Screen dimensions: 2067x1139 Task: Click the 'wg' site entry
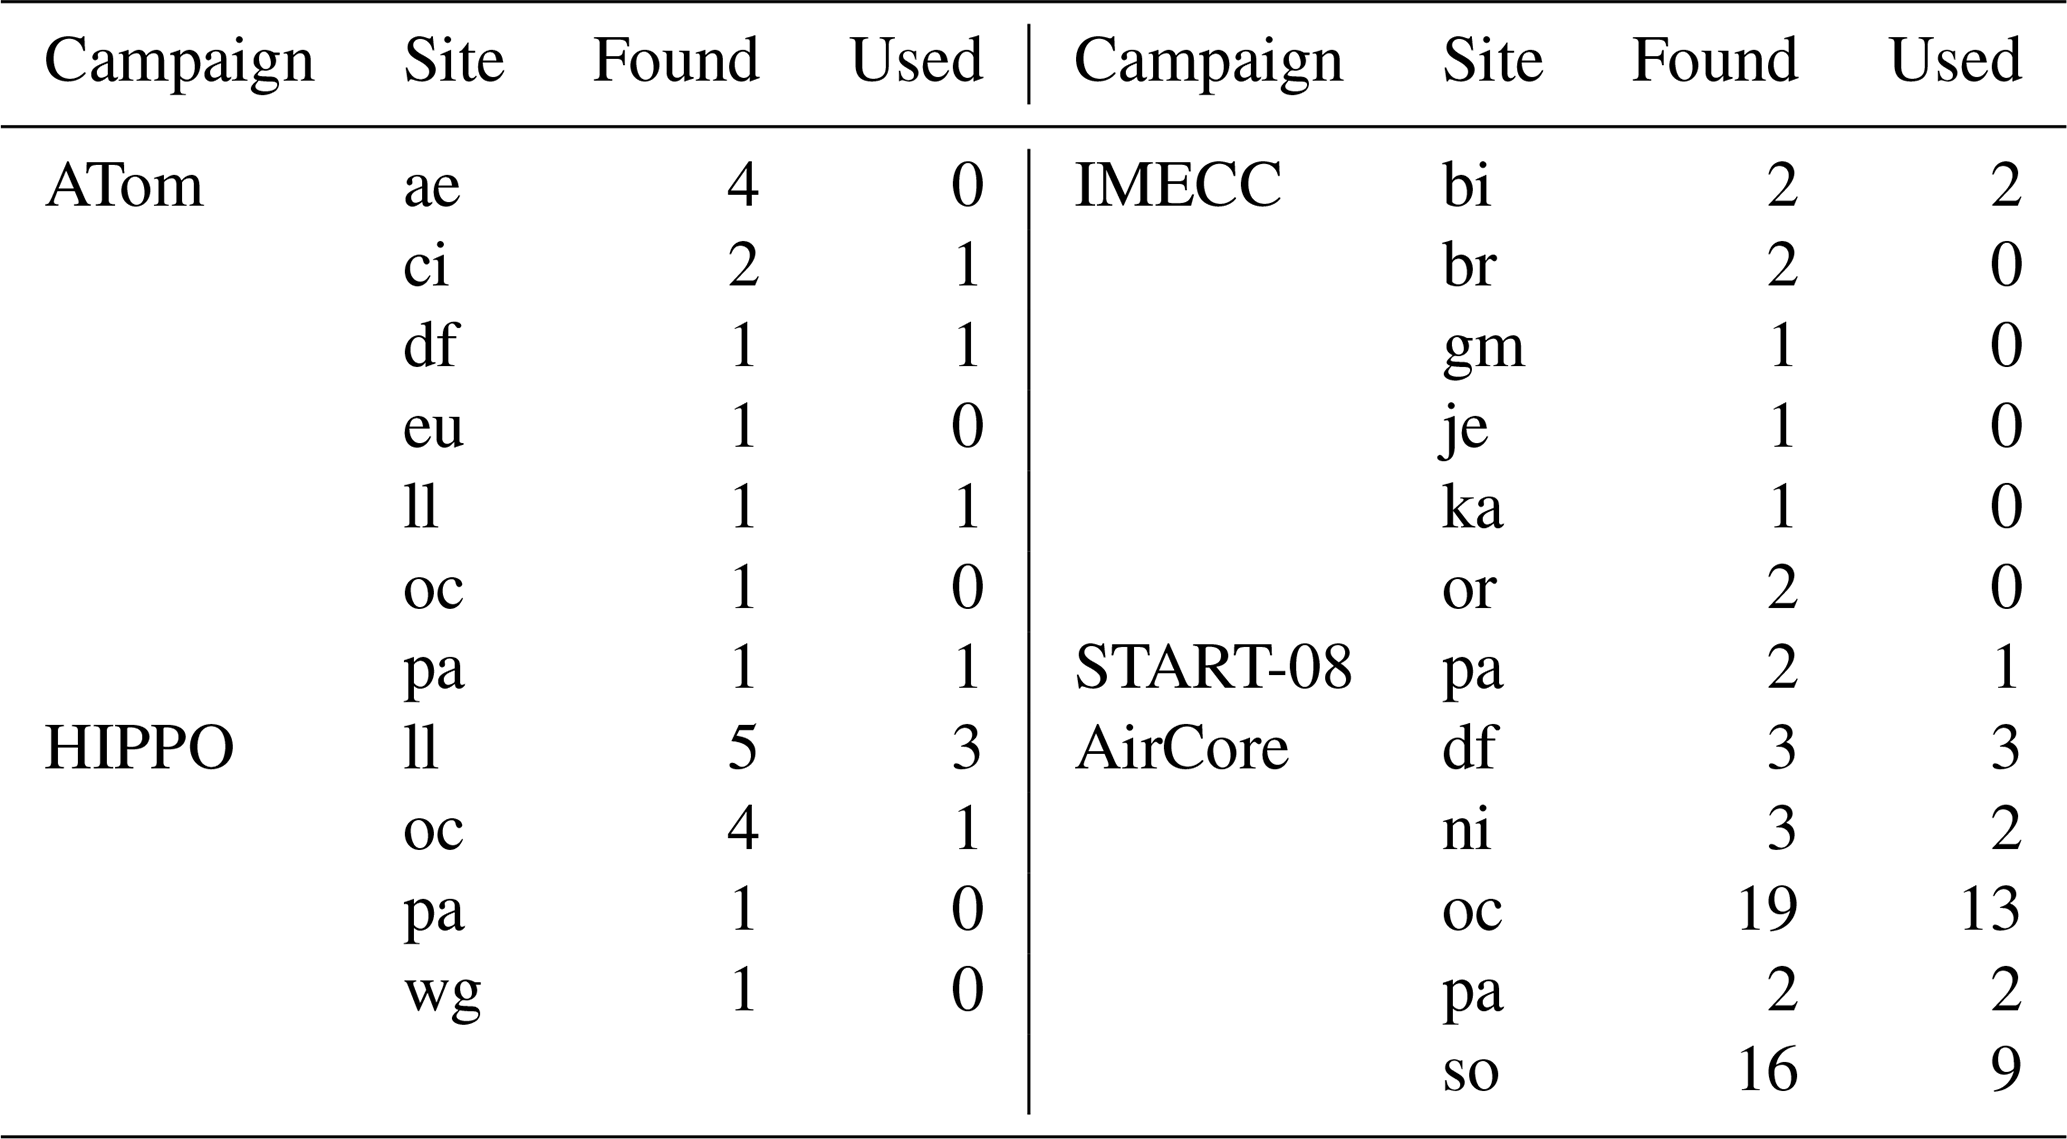[442, 991]
